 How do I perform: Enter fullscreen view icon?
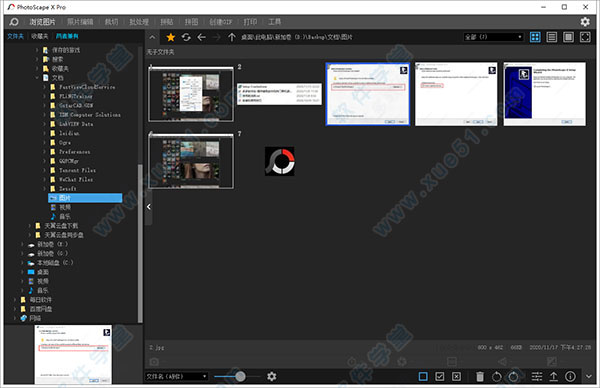585,37
